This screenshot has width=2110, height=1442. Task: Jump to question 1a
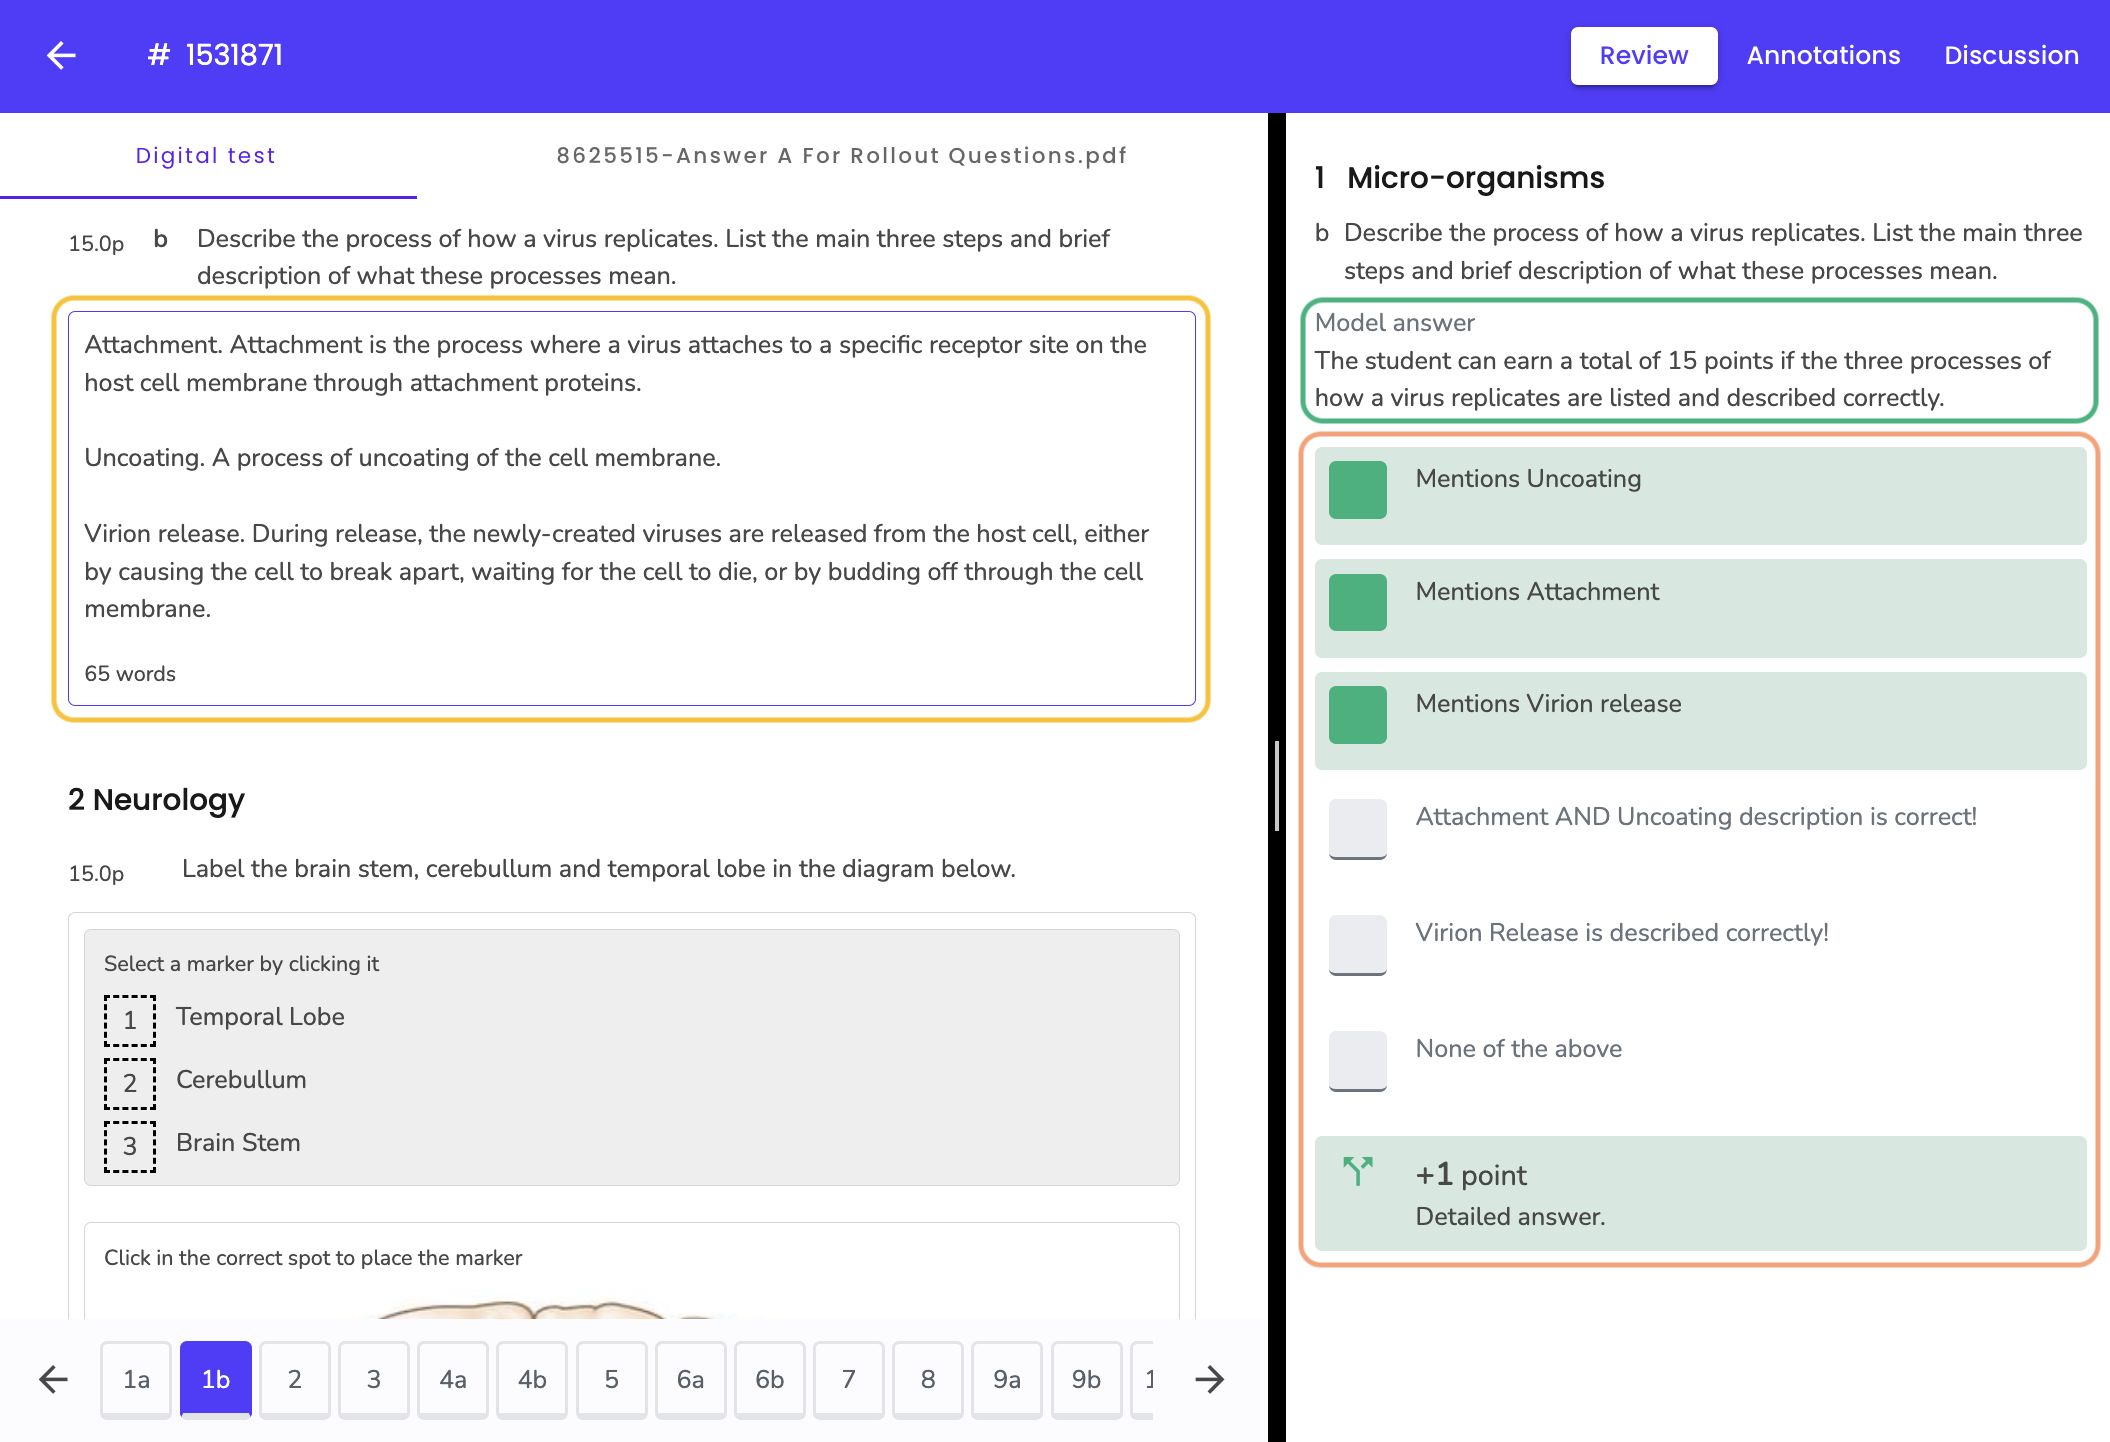pos(136,1380)
